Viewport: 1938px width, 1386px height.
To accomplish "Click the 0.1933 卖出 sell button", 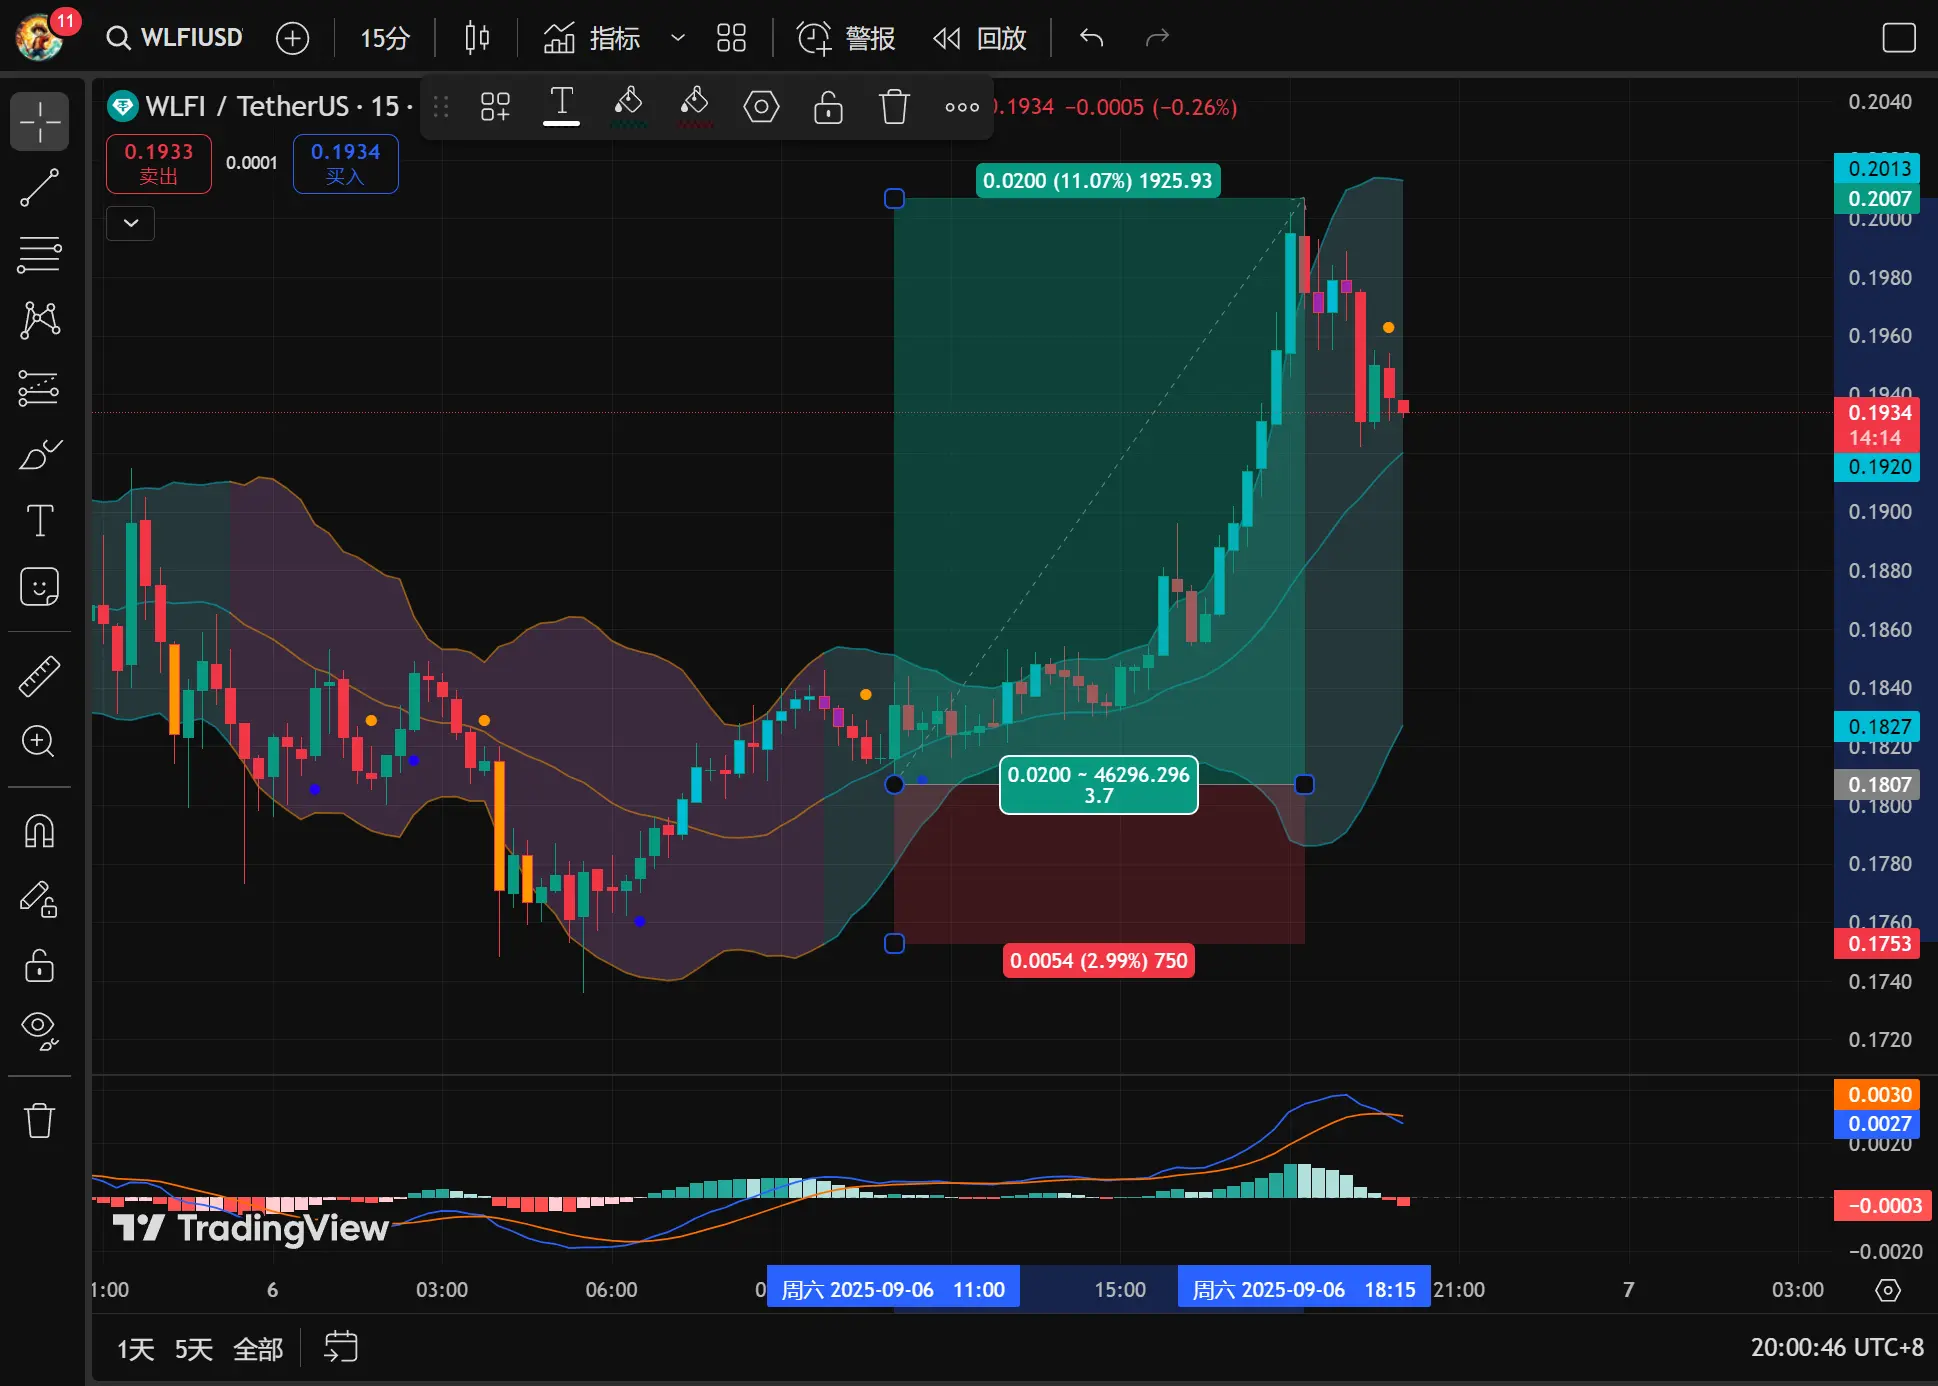I will (159, 163).
